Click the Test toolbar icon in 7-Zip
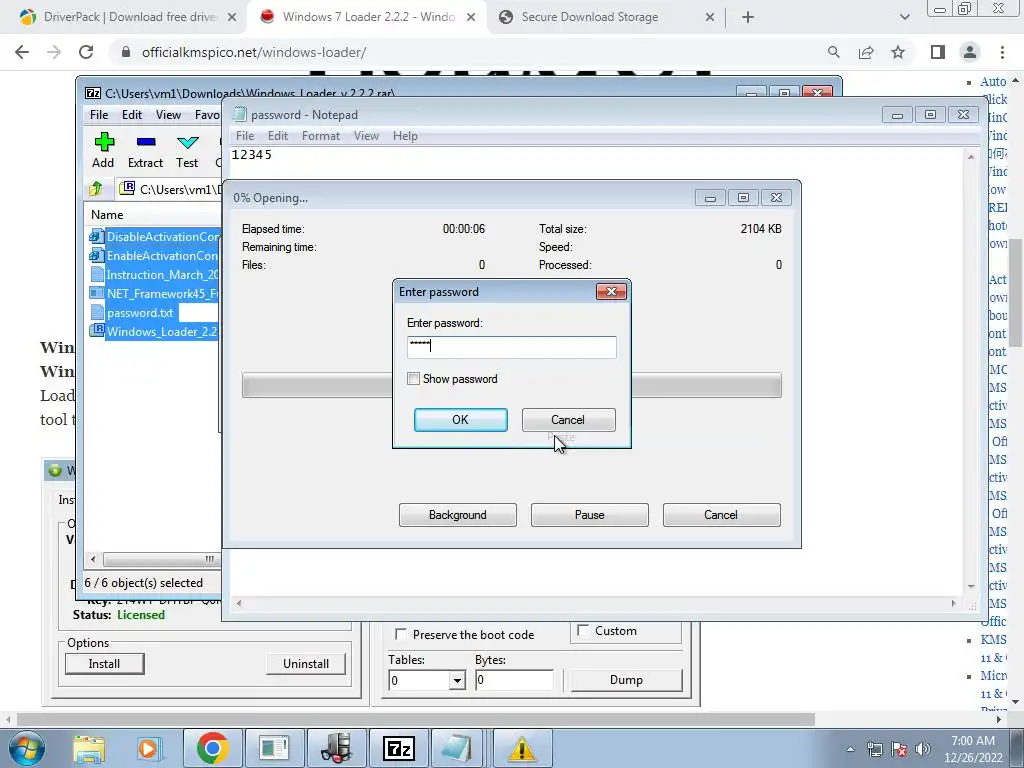This screenshot has width=1024, height=768. pos(187,150)
